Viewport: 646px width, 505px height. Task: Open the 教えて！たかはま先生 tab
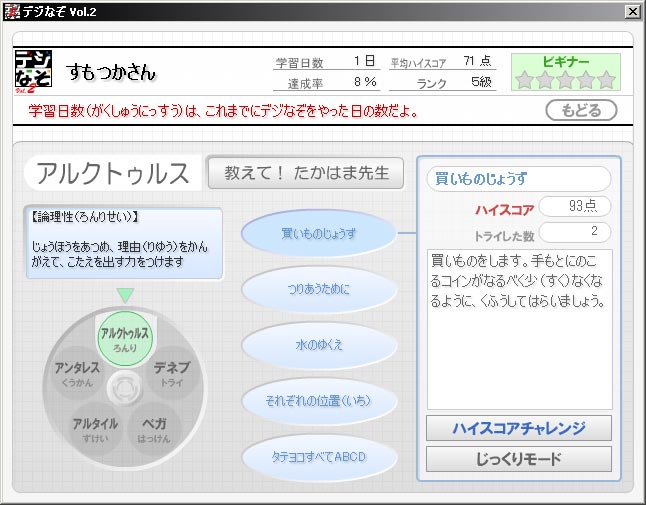(x=305, y=172)
